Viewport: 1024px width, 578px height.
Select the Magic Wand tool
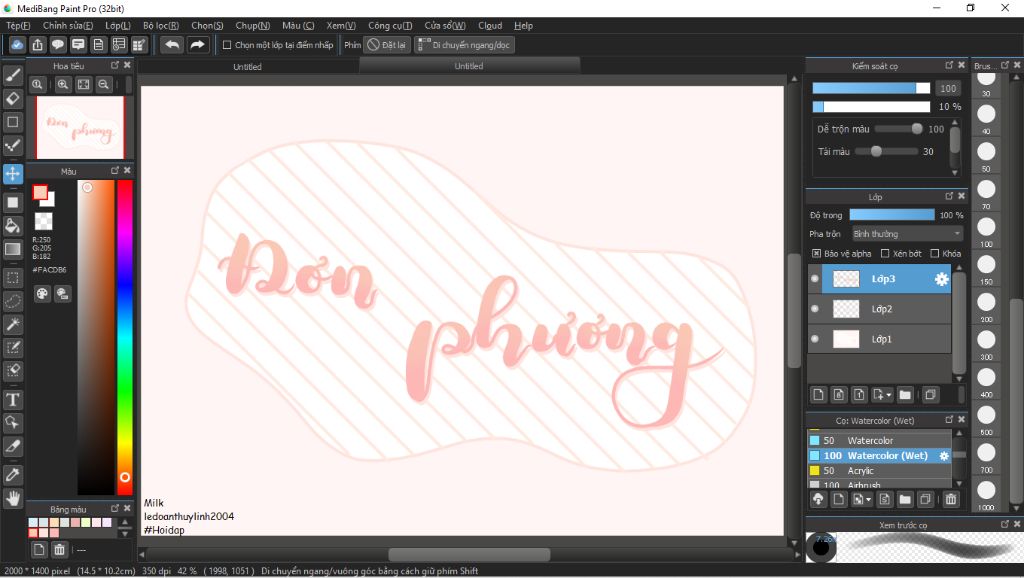pyautogui.click(x=12, y=324)
